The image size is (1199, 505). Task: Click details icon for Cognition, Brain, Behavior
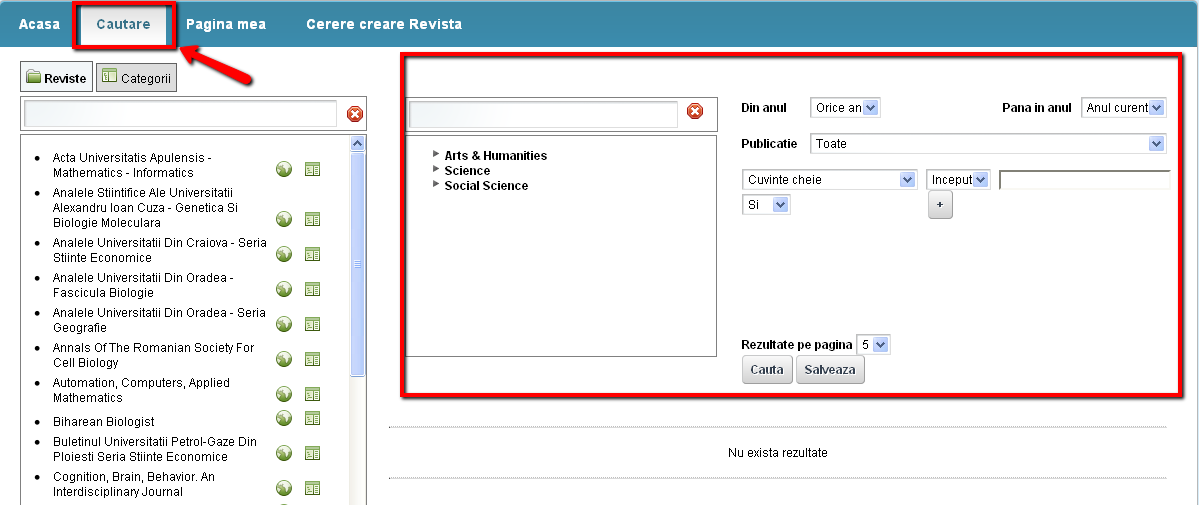pos(312,487)
